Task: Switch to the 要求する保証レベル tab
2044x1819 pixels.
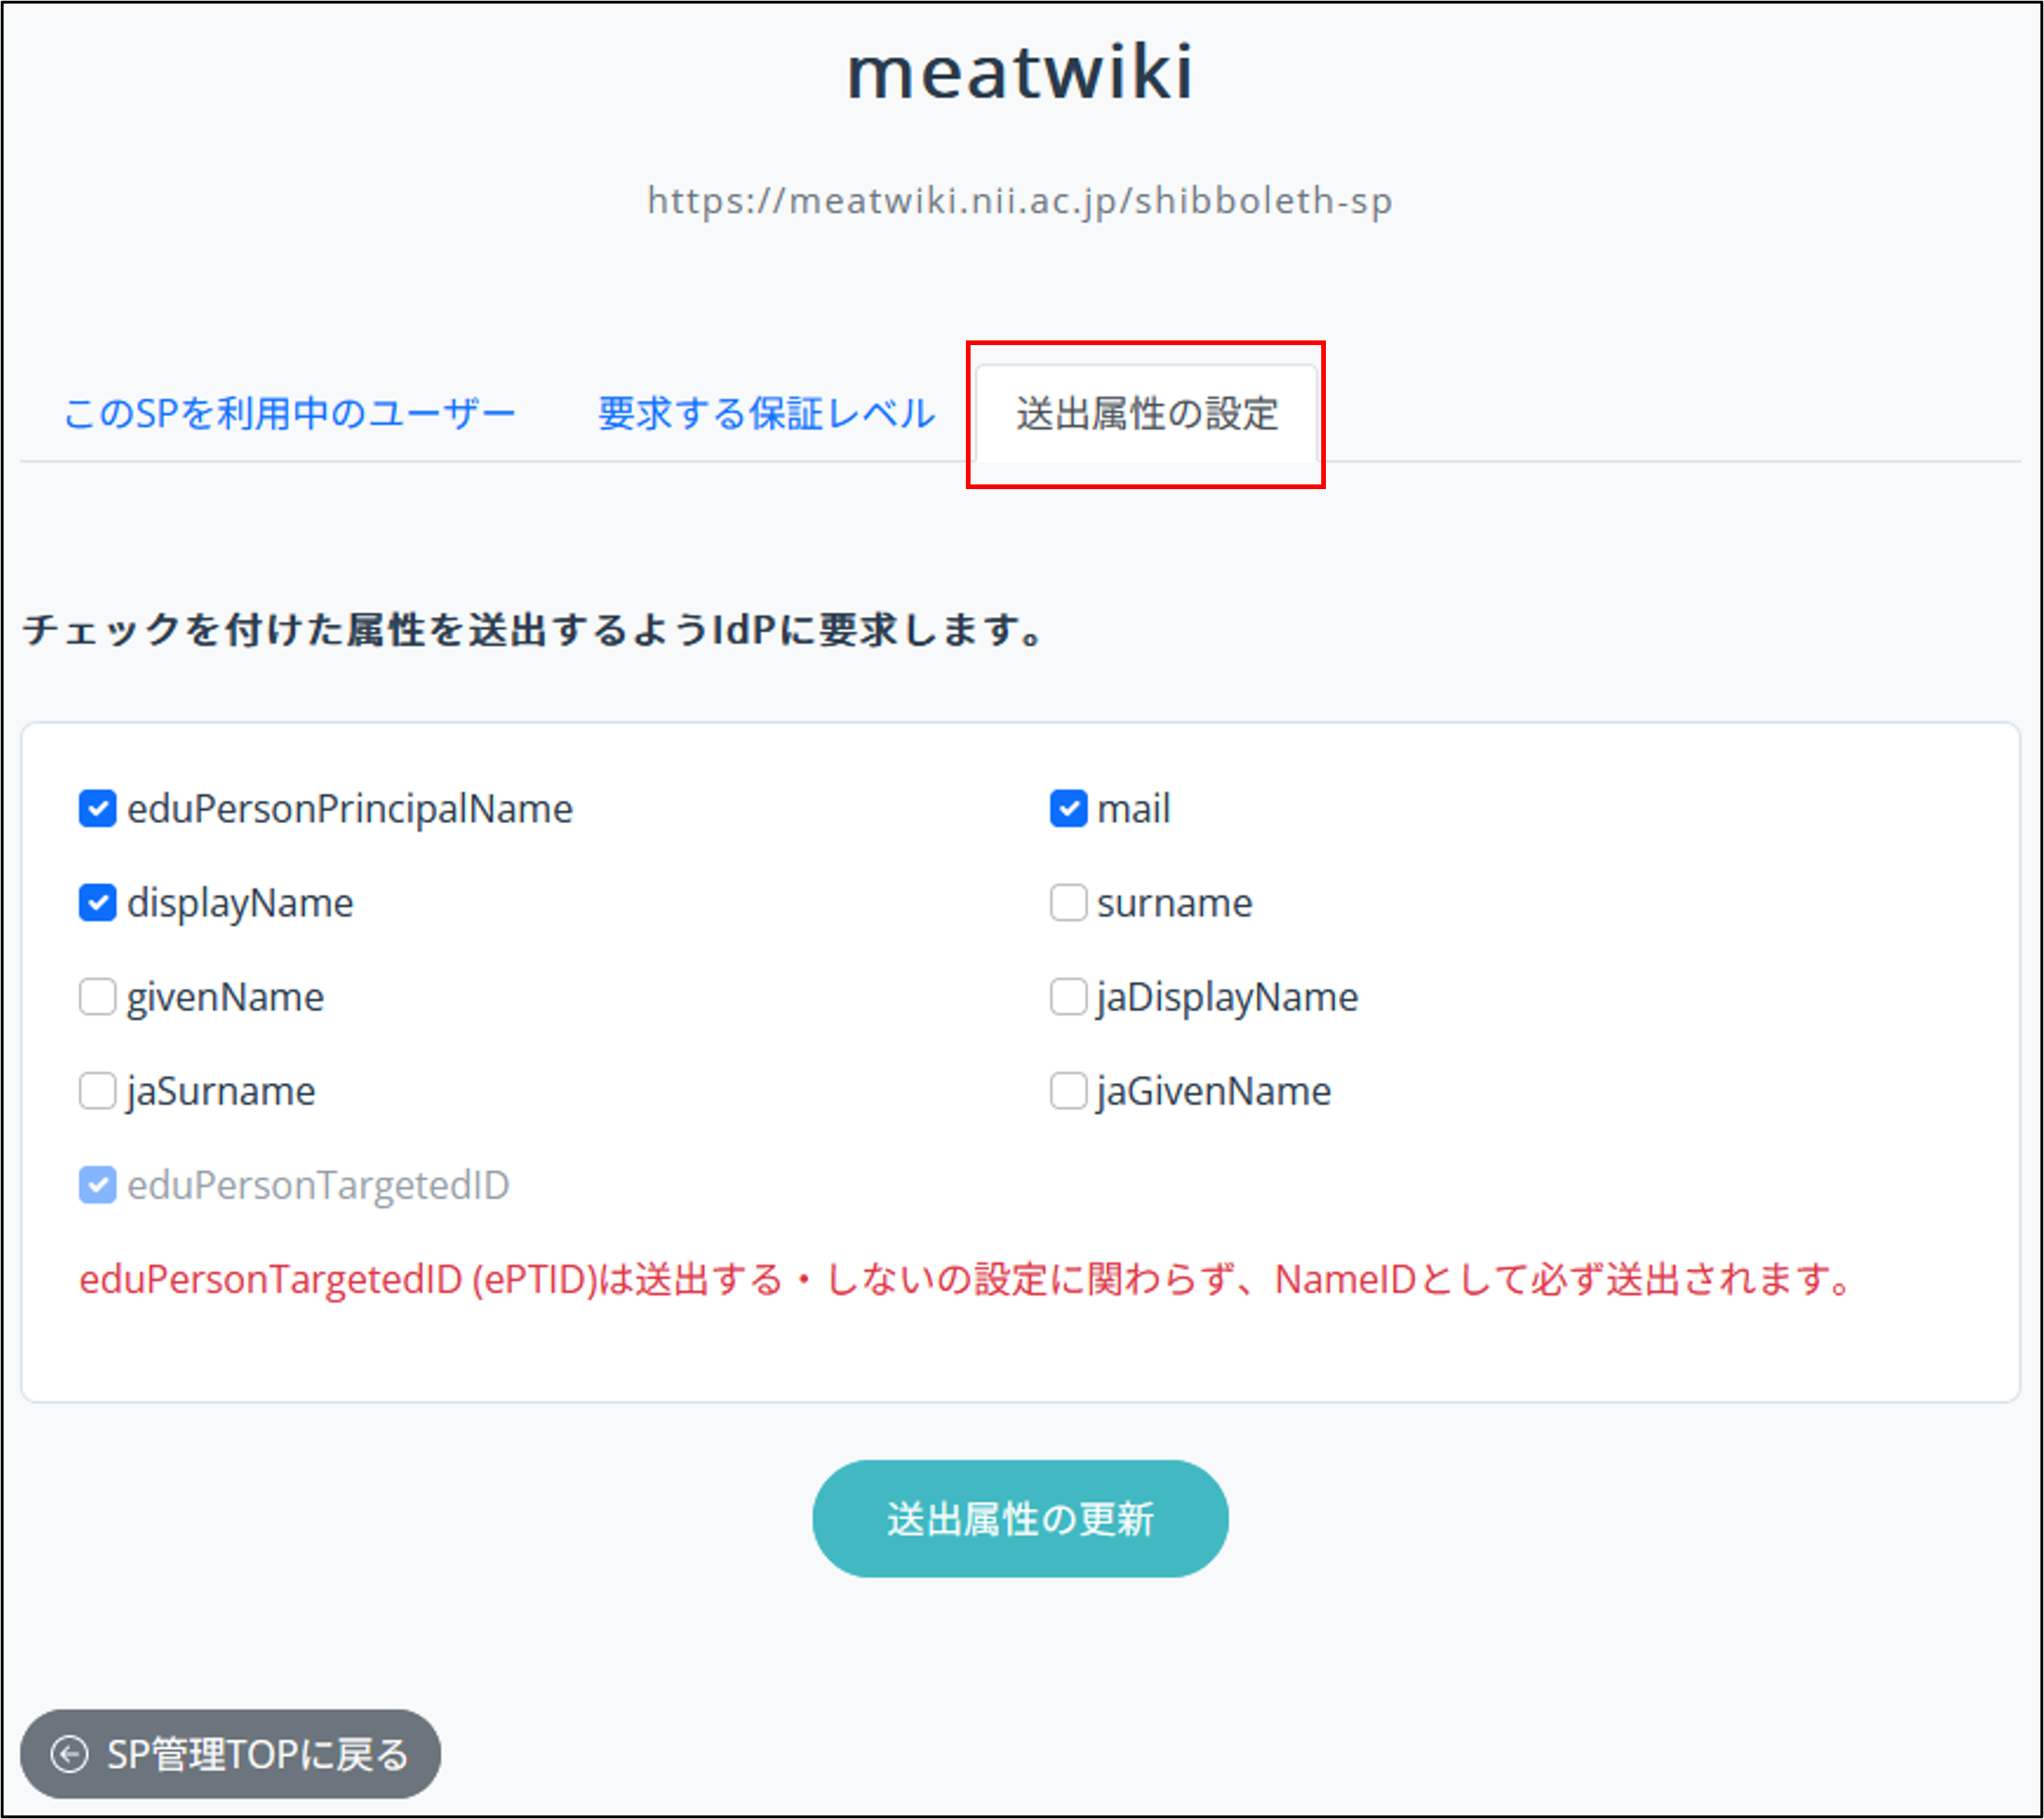Action: click(x=766, y=413)
